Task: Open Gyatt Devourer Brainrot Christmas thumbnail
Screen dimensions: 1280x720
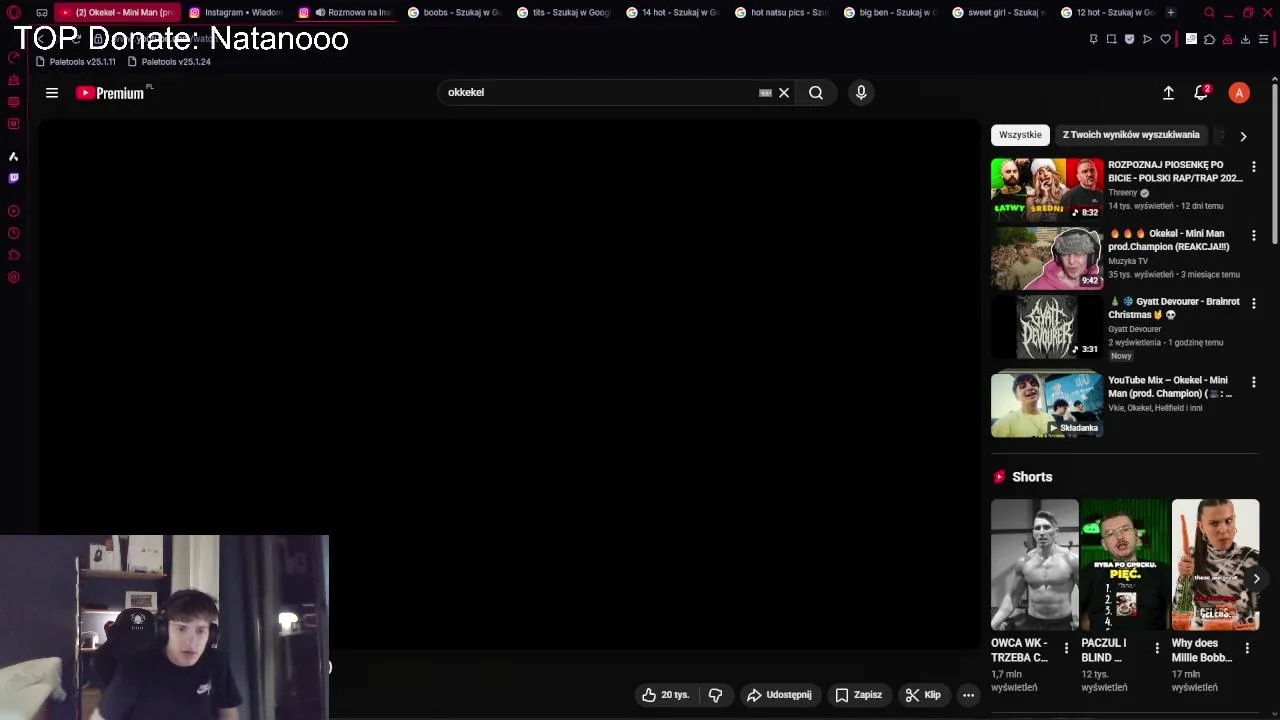Action: [1046, 325]
